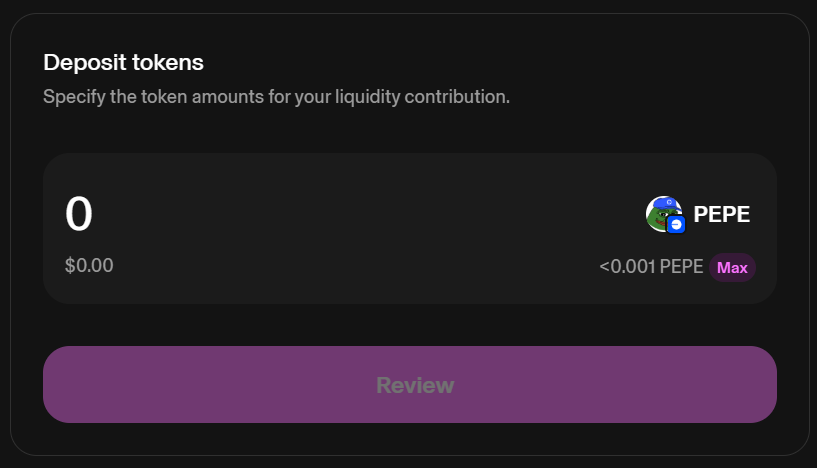The image size is (817, 468).
Task: Click the word "Review" on the bottom button
Action: 415,385
